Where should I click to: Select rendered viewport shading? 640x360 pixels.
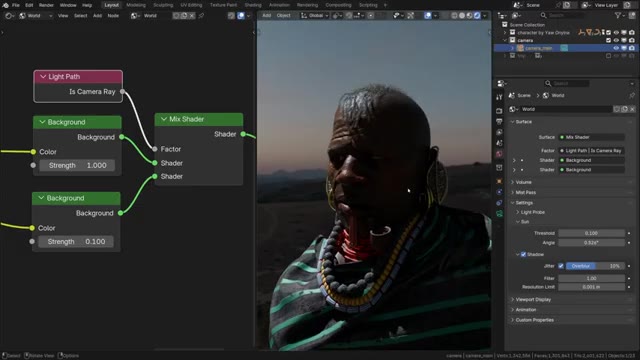pos(477,16)
